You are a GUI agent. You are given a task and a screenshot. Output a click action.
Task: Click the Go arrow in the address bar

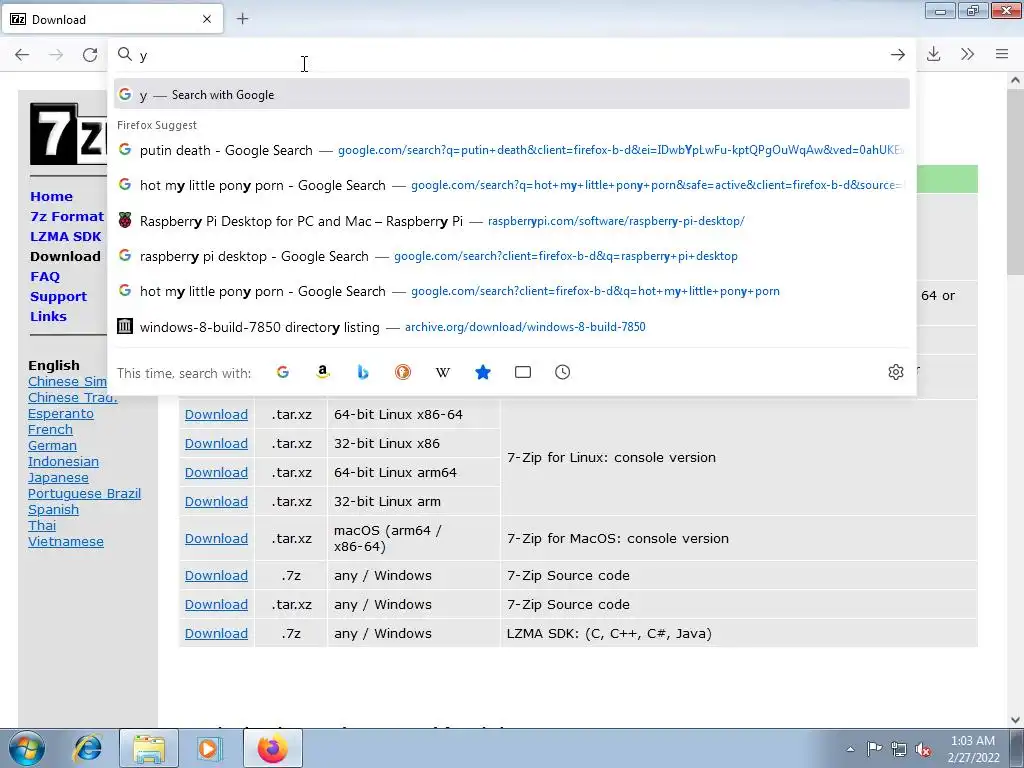click(898, 55)
